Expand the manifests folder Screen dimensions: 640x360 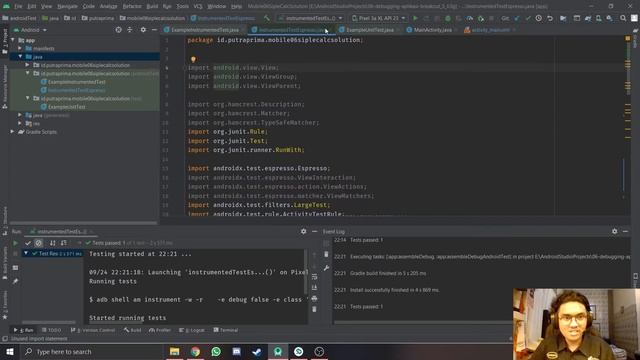click(20, 48)
